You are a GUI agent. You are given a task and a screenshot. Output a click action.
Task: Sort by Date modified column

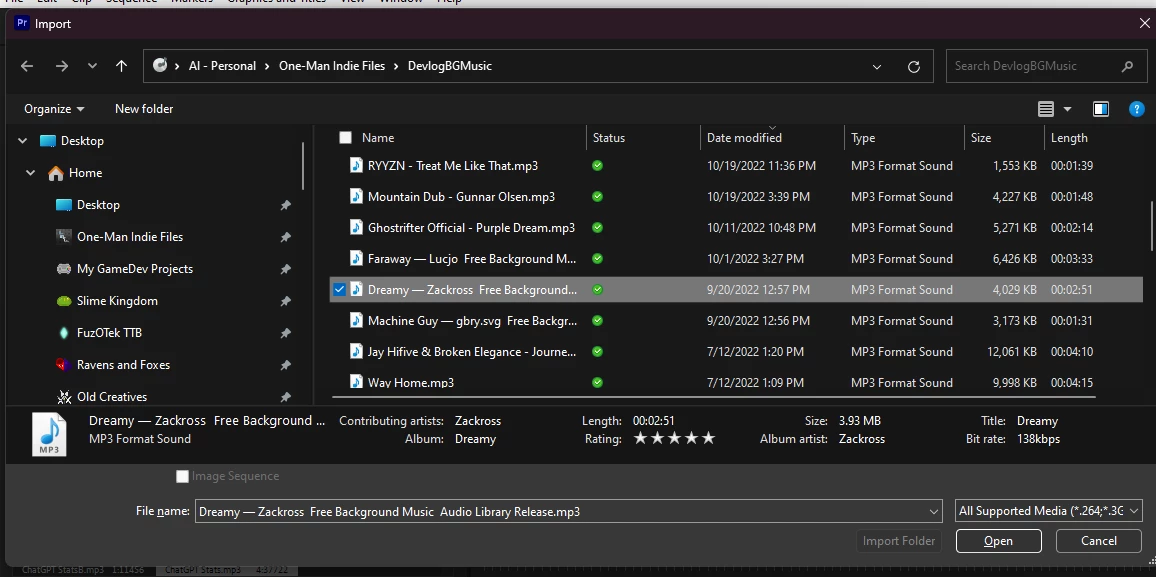(744, 138)
